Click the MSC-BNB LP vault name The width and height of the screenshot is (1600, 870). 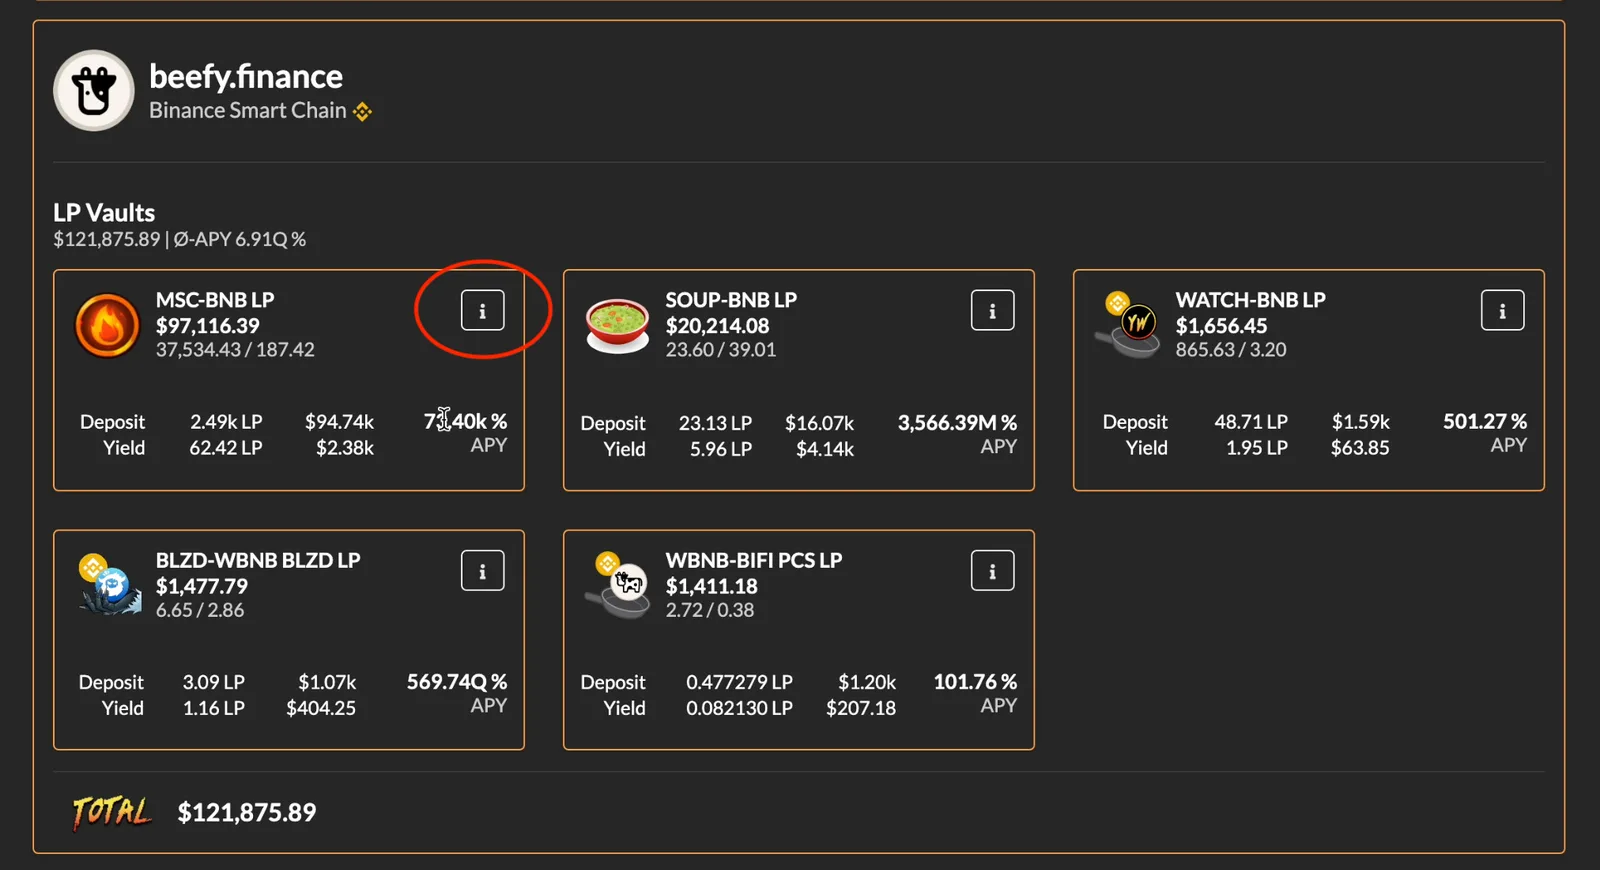pos(215,299)
